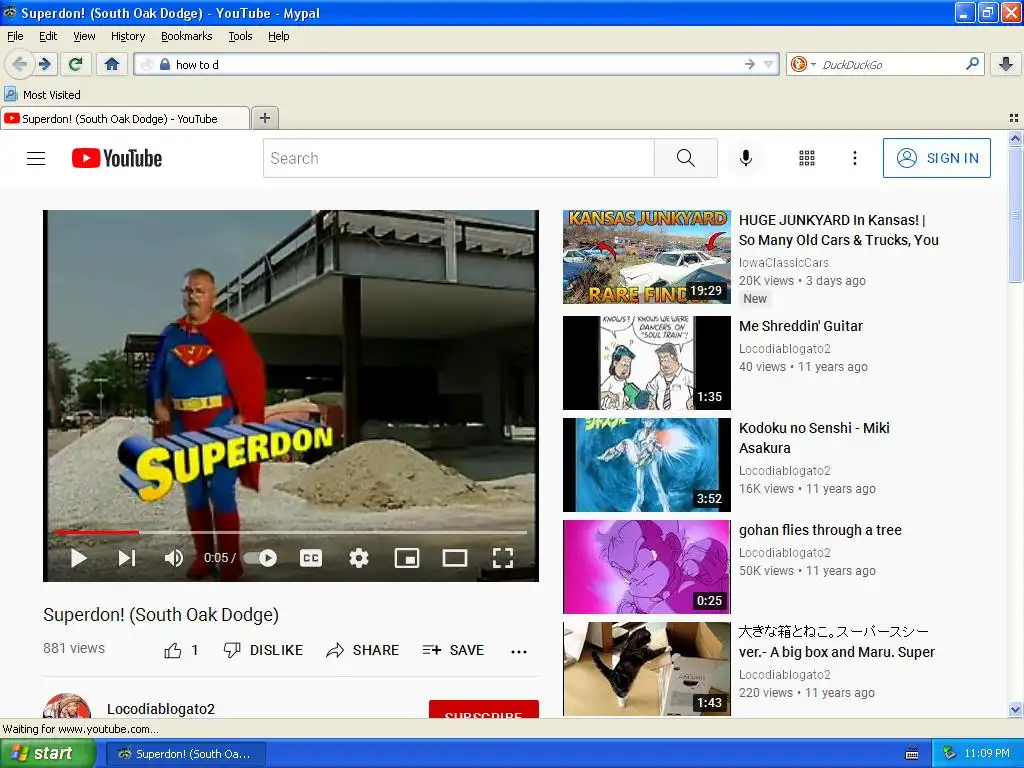This screenshot has height=768, width=1024.
Task: Mute the video with speaker icon
Action: [x=174, y=558]
